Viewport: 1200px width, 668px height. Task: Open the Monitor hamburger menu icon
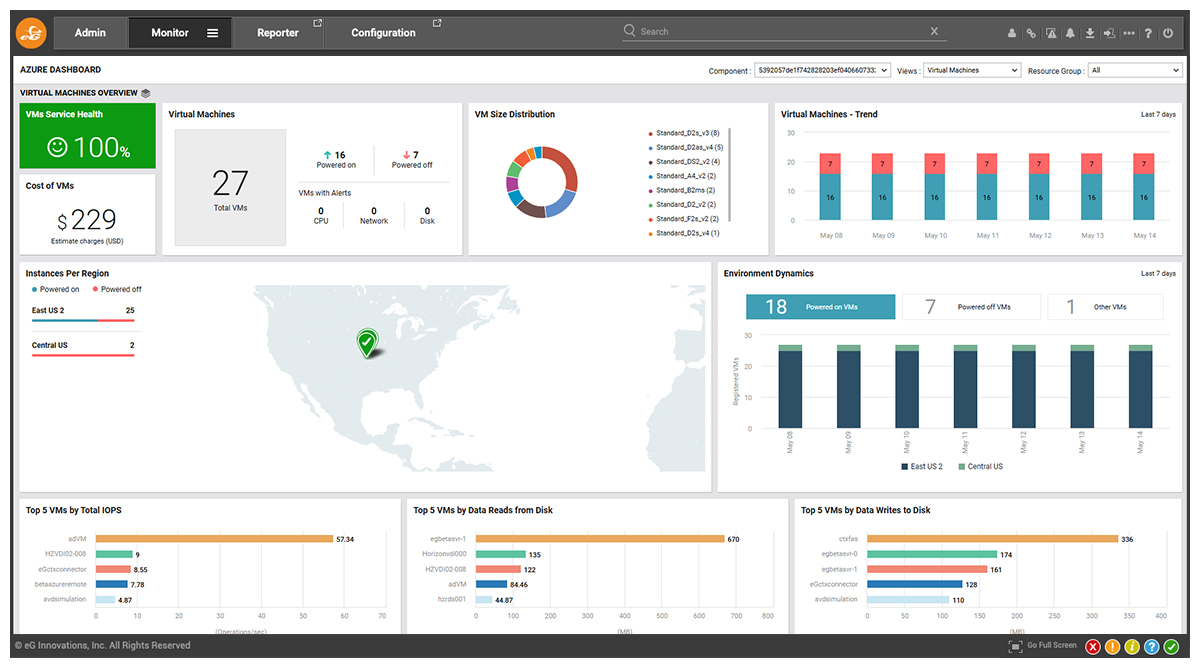click(x=212, y=33)
